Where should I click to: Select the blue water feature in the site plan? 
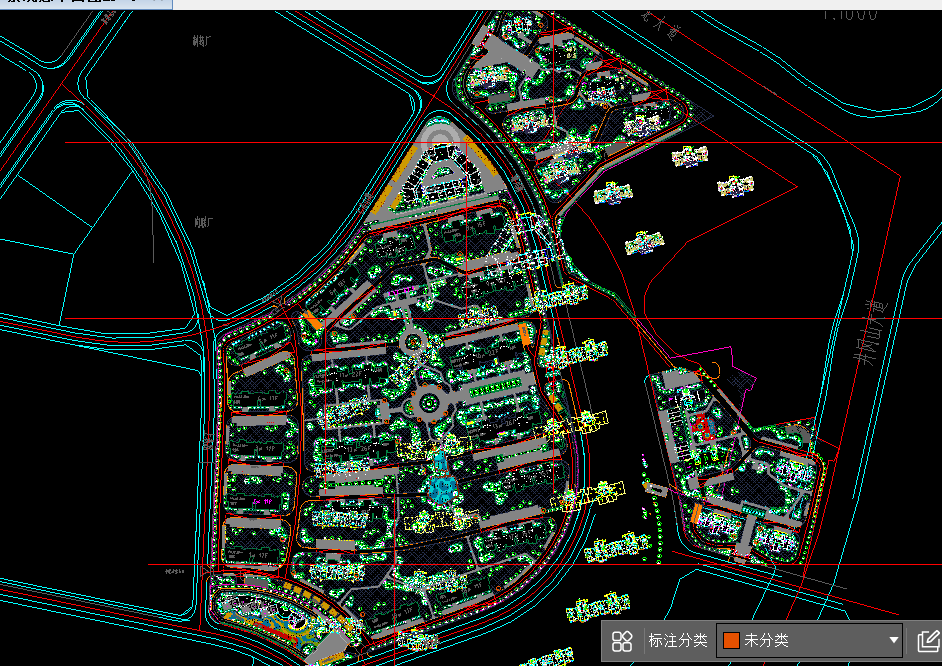click(440, 485)
